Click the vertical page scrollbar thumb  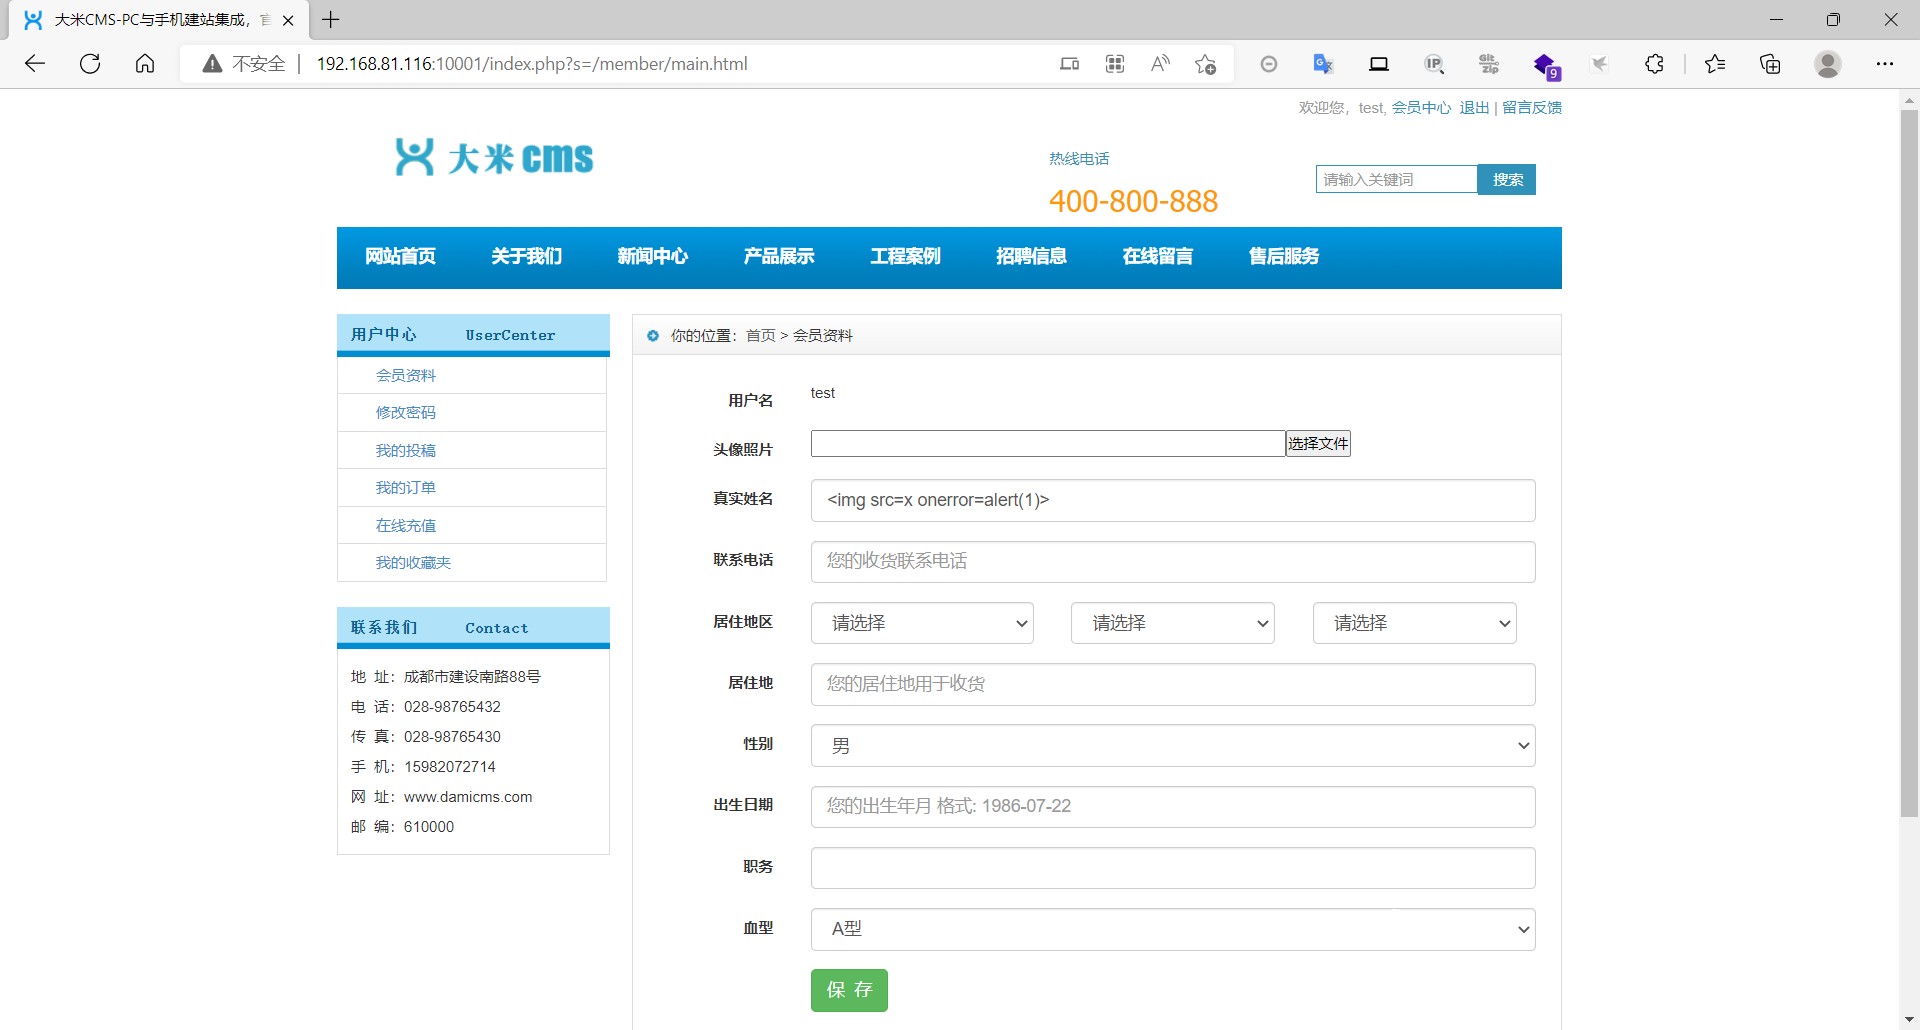1909,462
